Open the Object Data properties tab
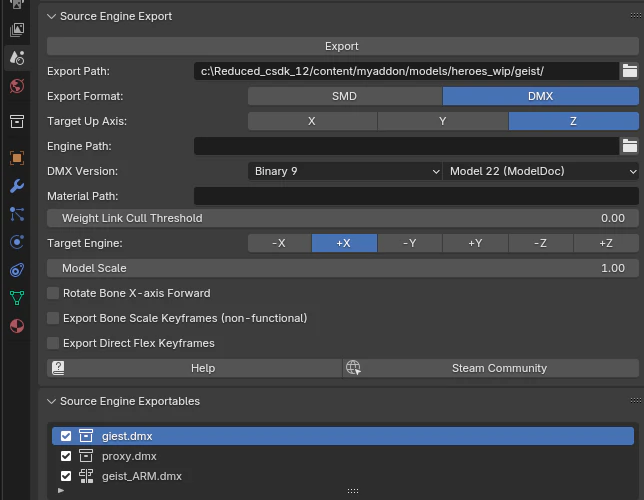 click(x=16, y=298)
